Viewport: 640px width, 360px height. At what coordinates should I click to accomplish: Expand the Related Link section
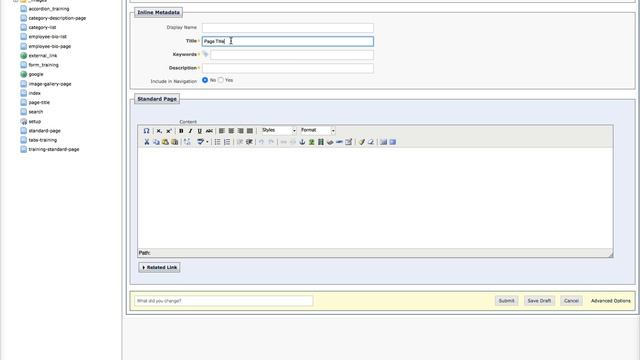160,267
